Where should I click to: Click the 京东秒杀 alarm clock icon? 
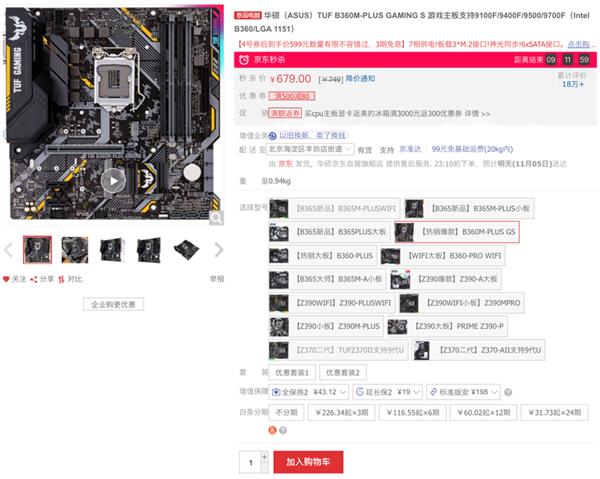click(x=244, y=60)
